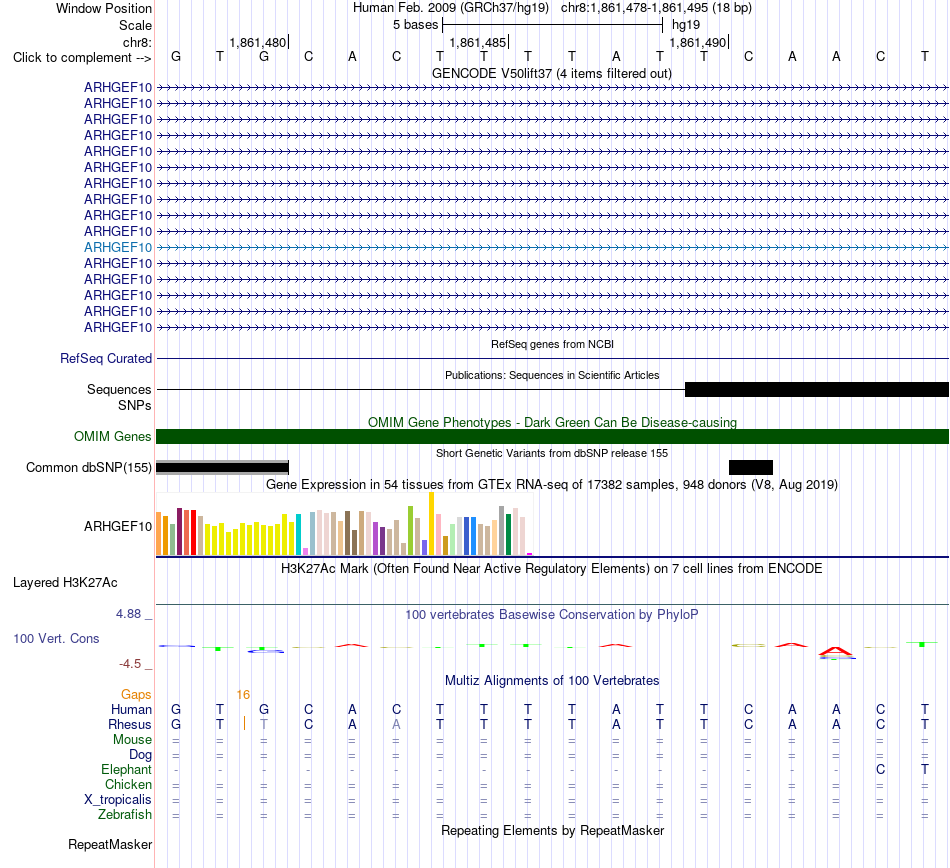This screenshot has height=868, width=950.
Task: Click the tallest gold bar in GTEx chart
Action: (x=431, y=523)
